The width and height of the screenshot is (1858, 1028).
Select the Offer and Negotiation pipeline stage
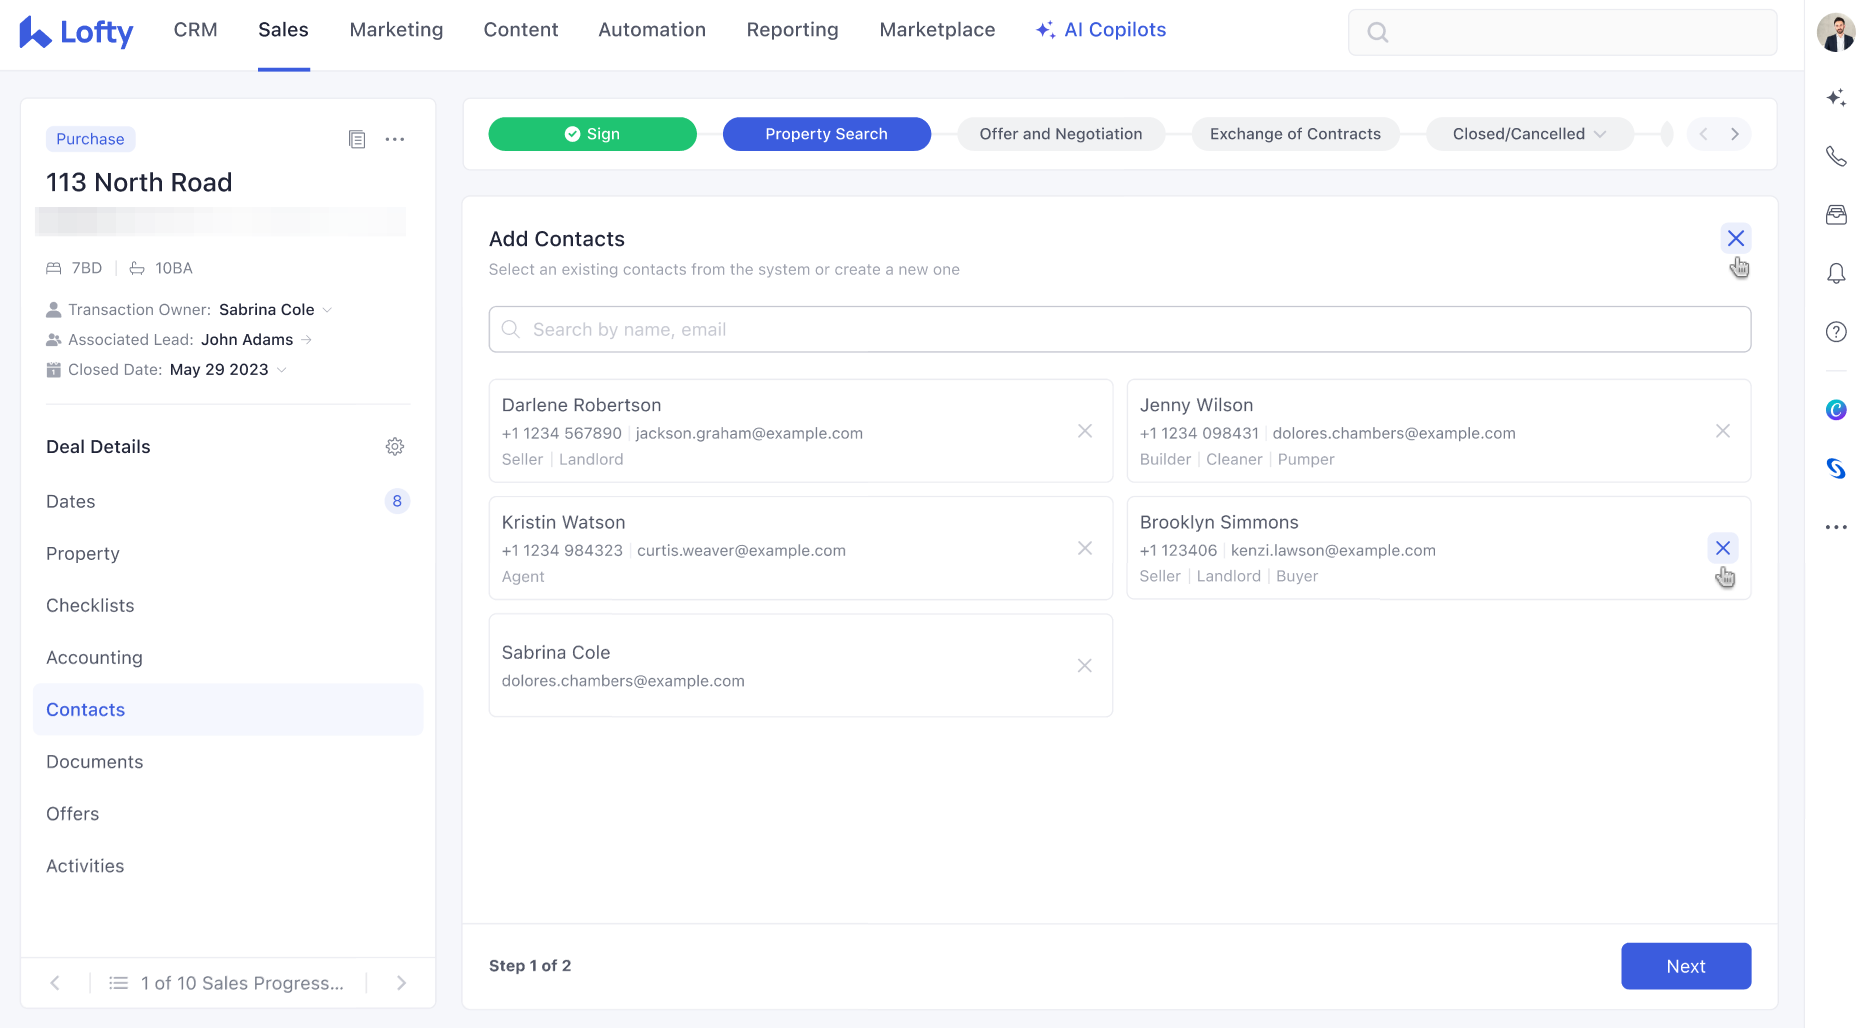[x=1060, y=134]
